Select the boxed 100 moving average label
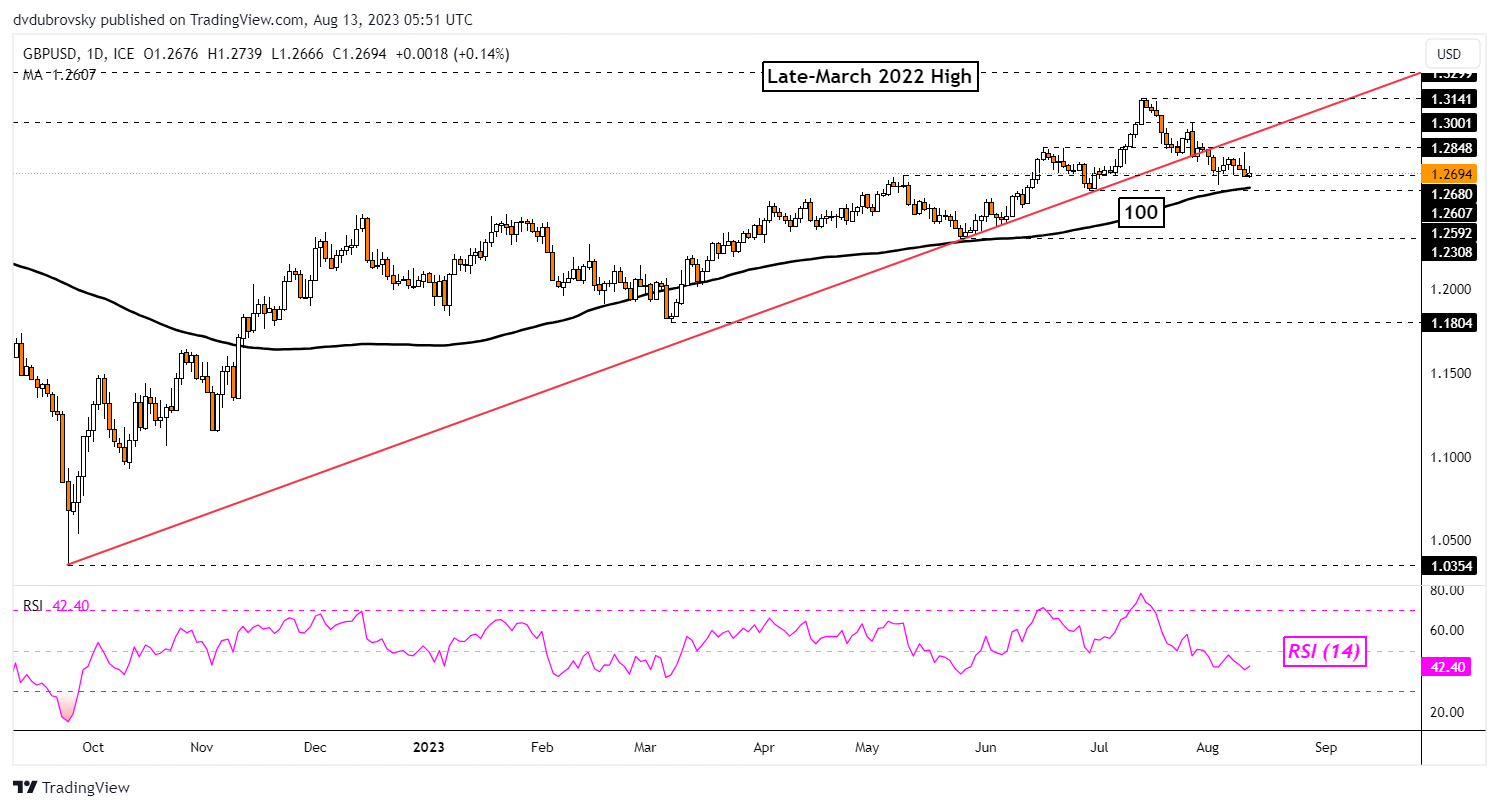The width and height of the screenshot is (1499, 809). point(1141,213)
